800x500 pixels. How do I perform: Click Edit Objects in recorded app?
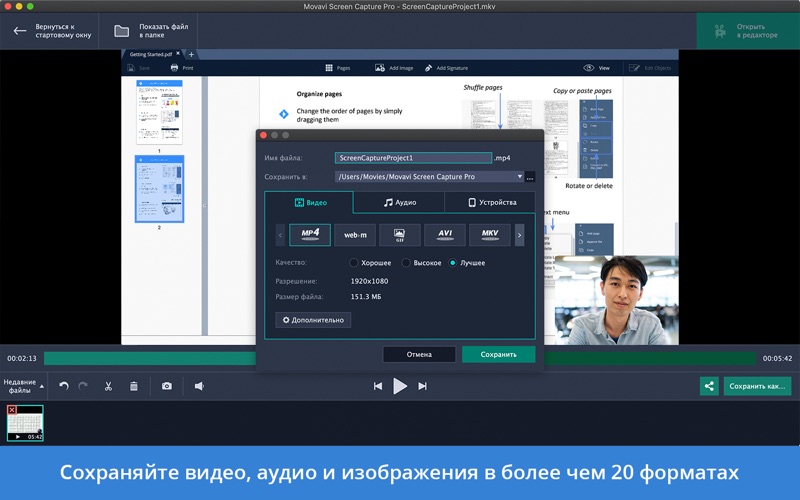649,68
